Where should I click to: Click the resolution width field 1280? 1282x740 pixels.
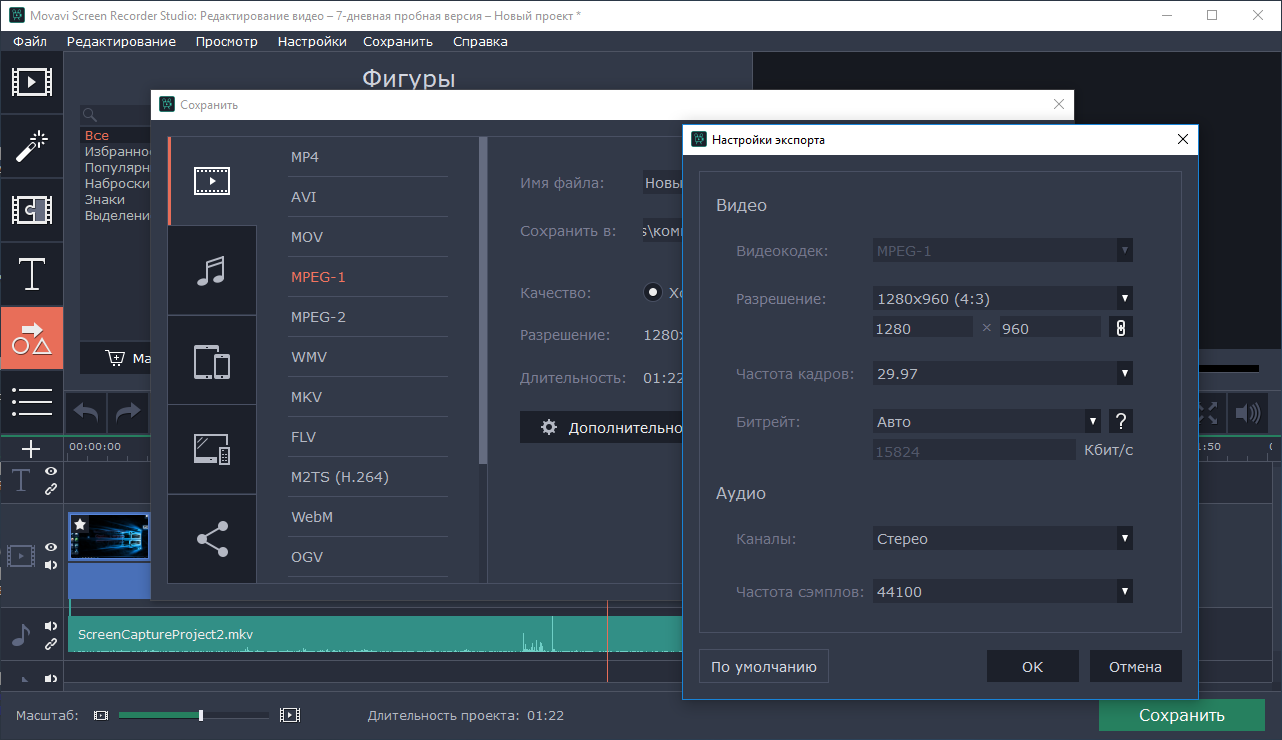pos(922,328)
